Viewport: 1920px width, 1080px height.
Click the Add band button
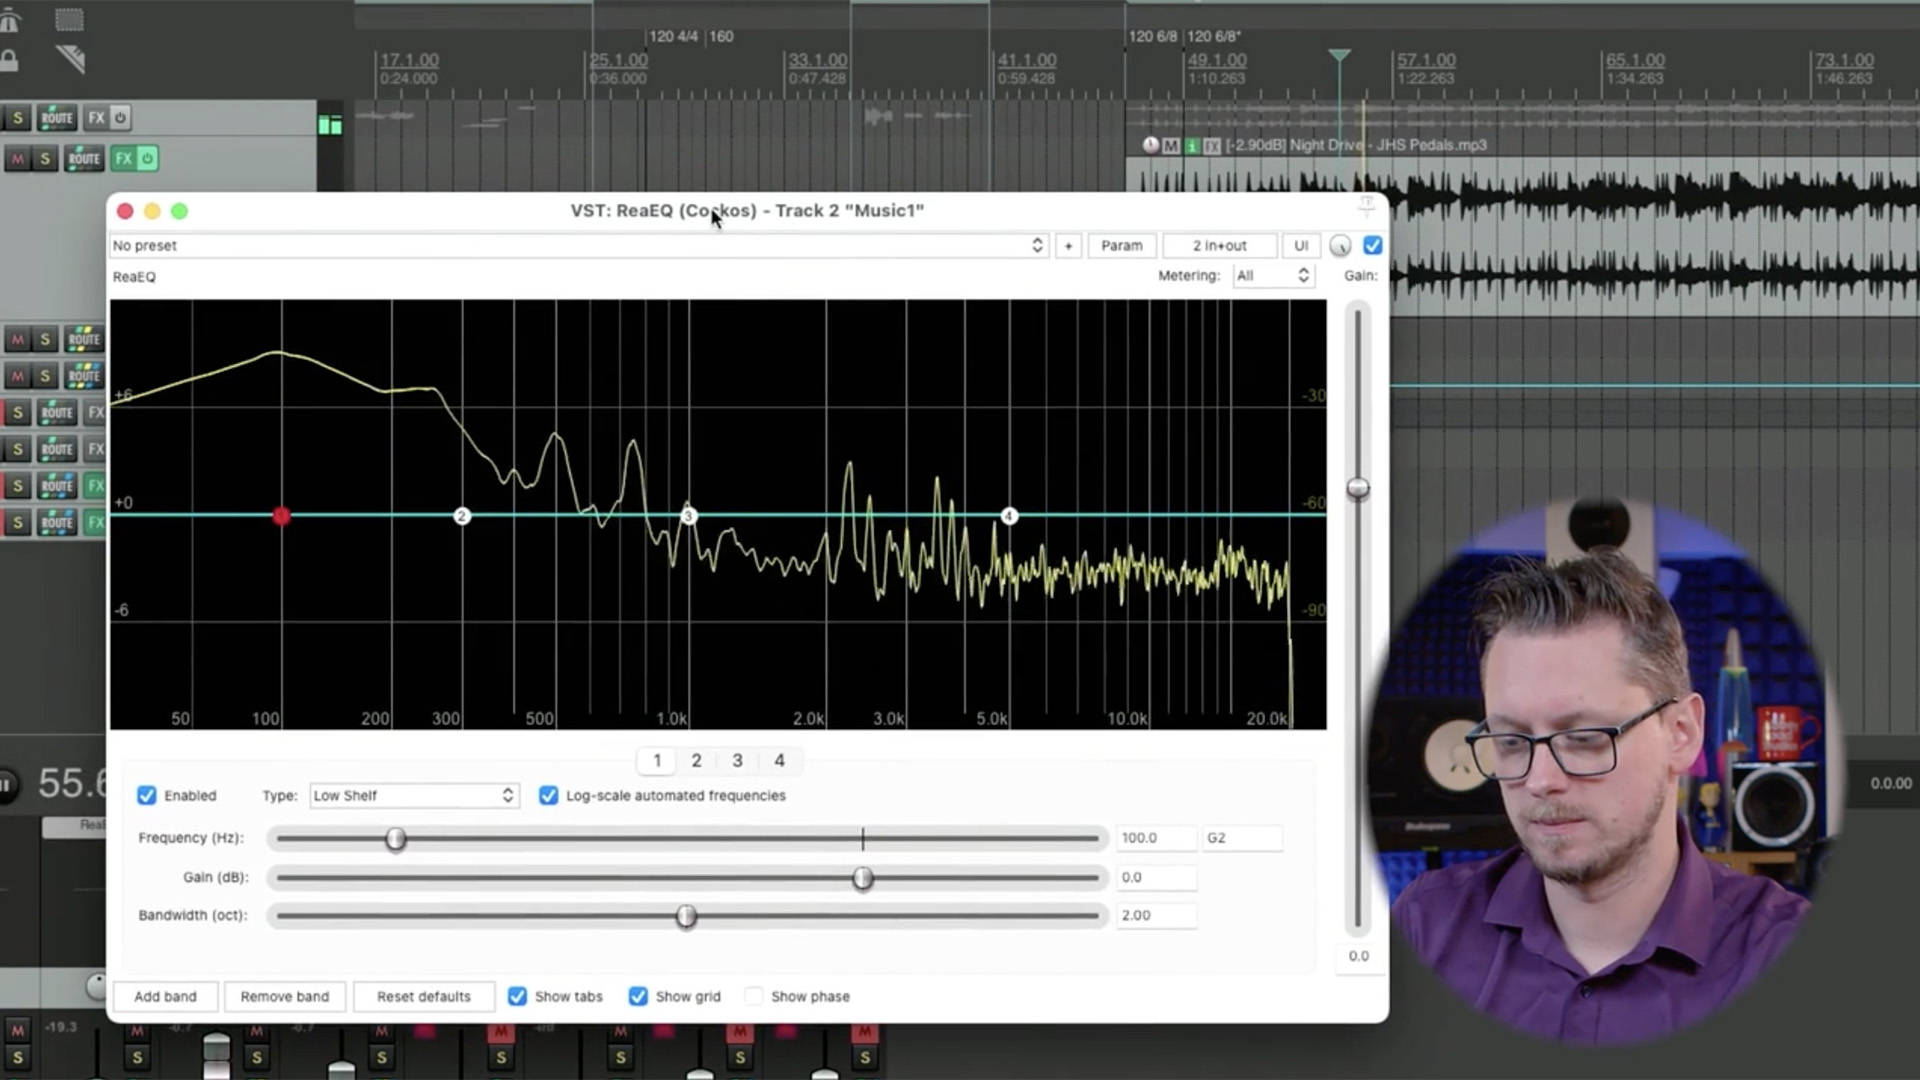(x=165, y=996)
